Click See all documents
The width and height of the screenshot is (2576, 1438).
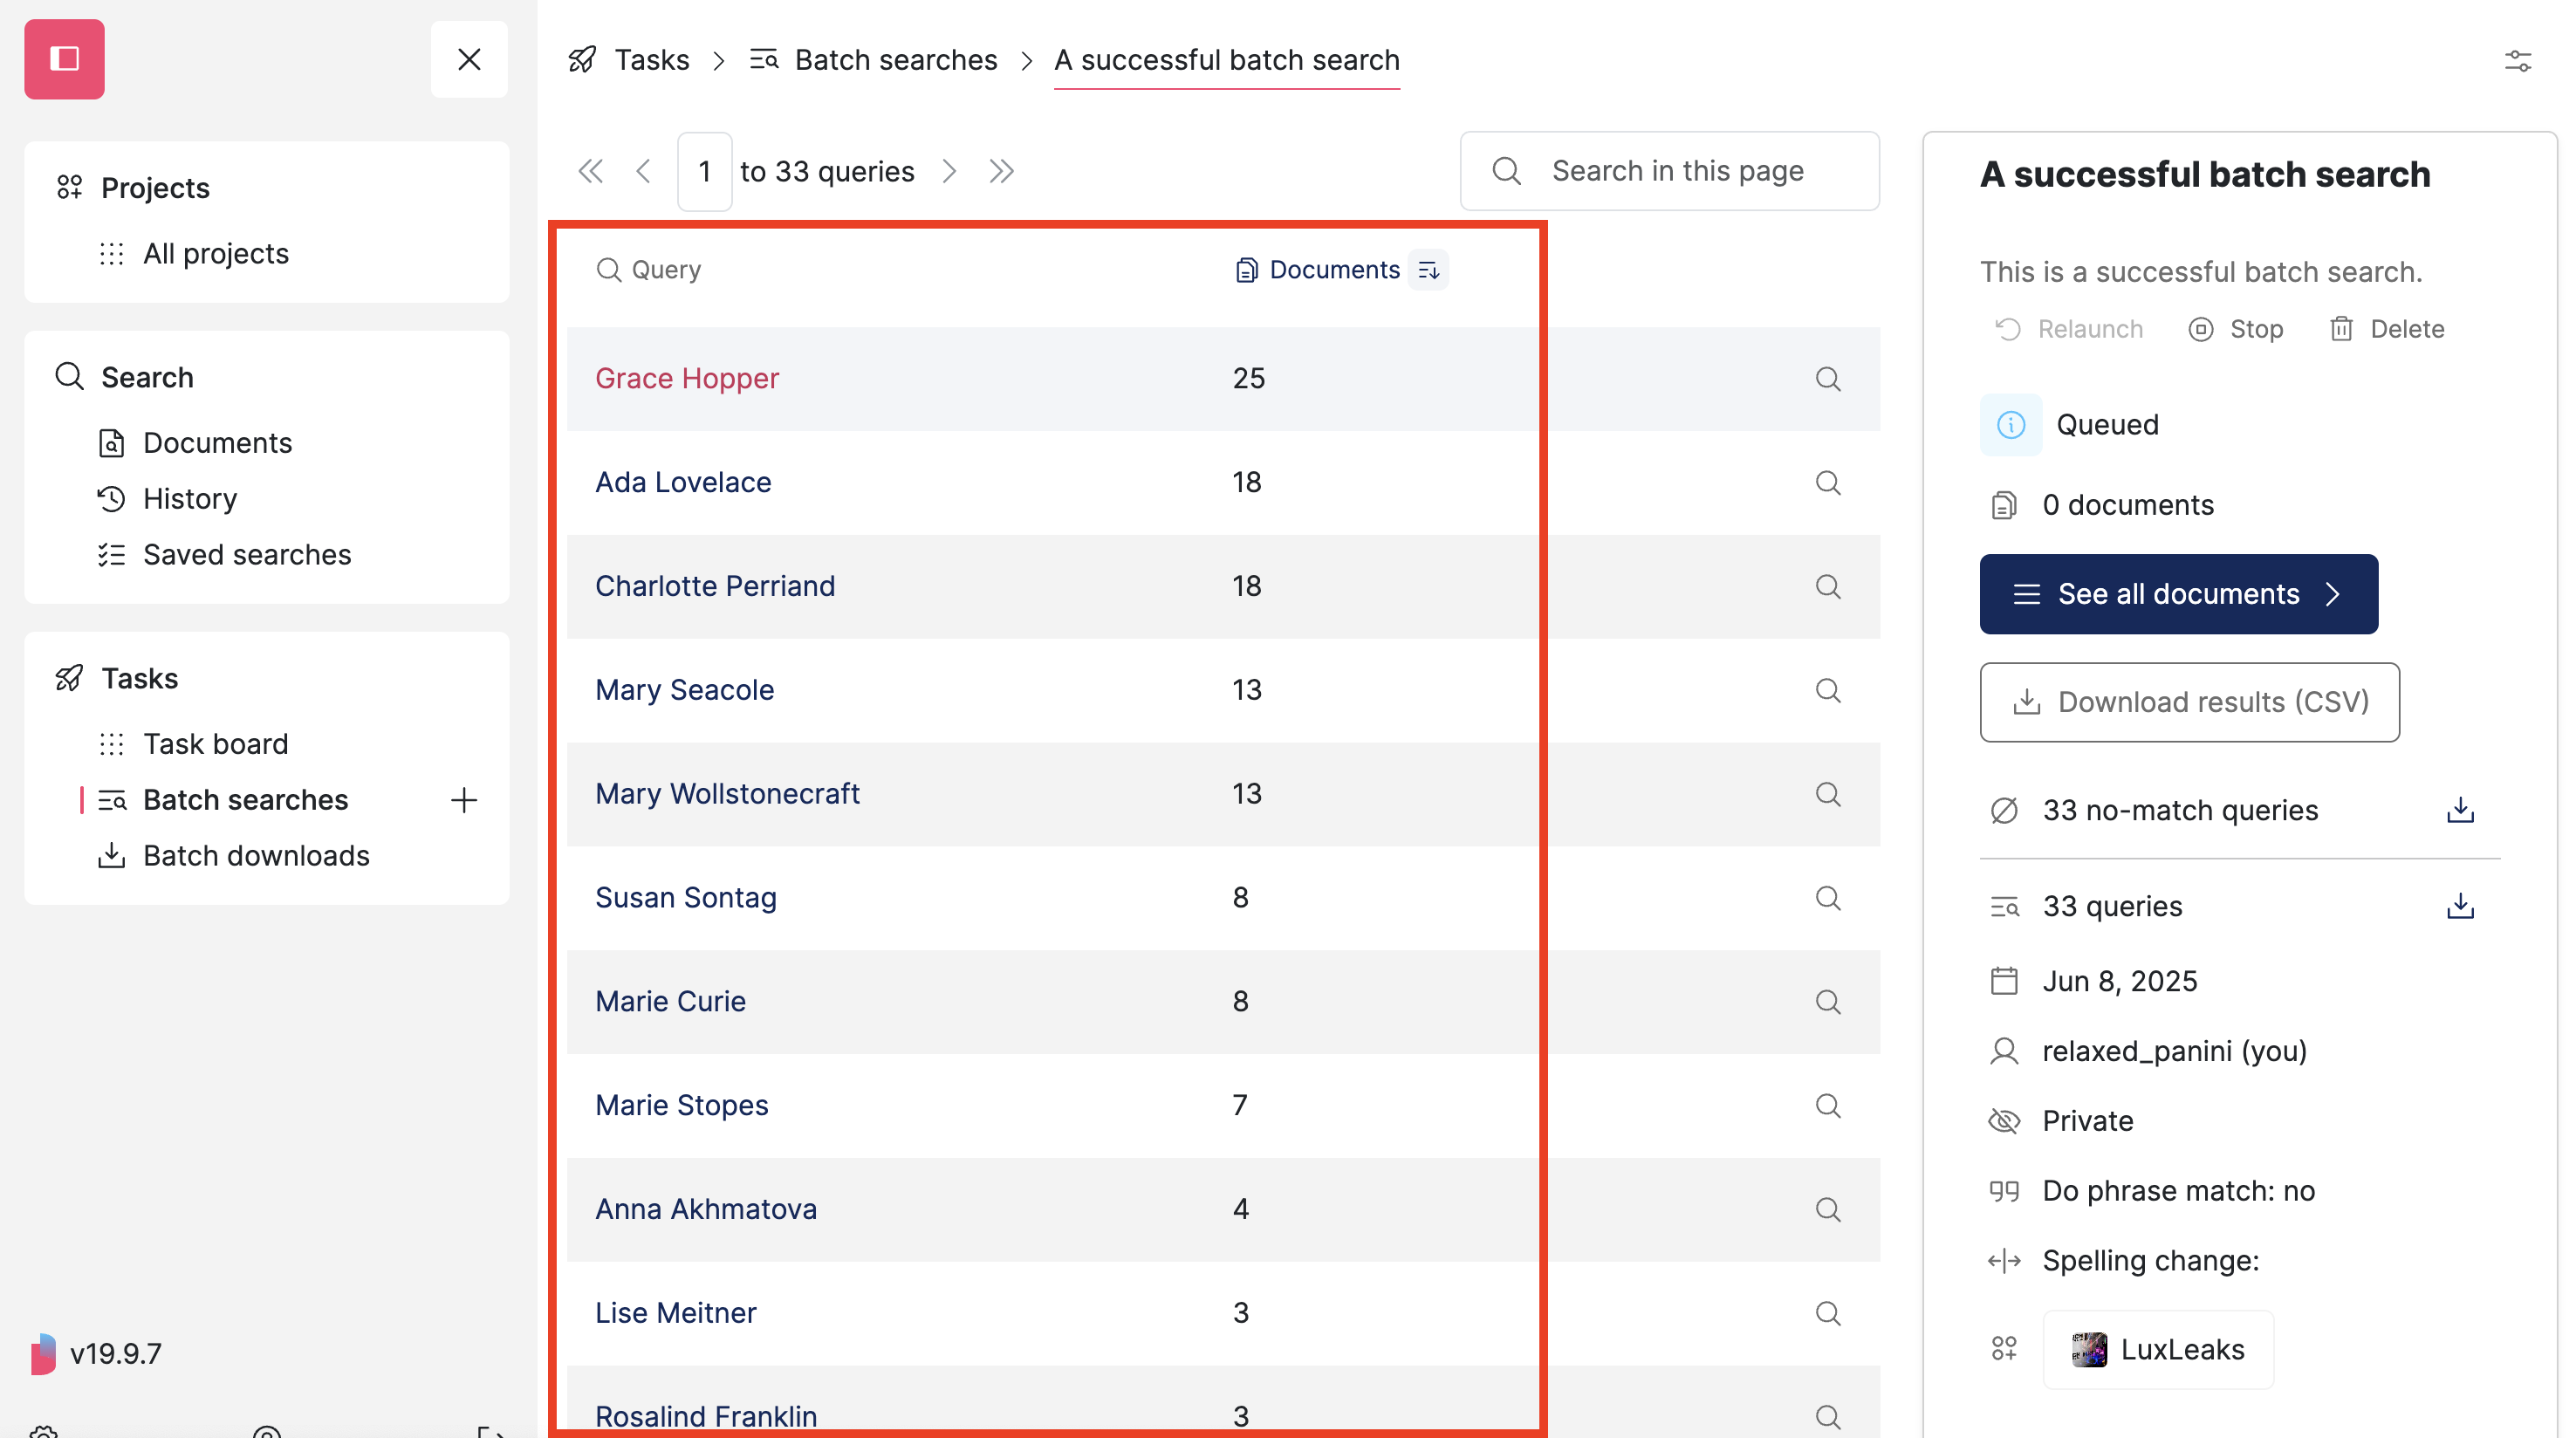pyautogui.click(x=2177, y=594)
